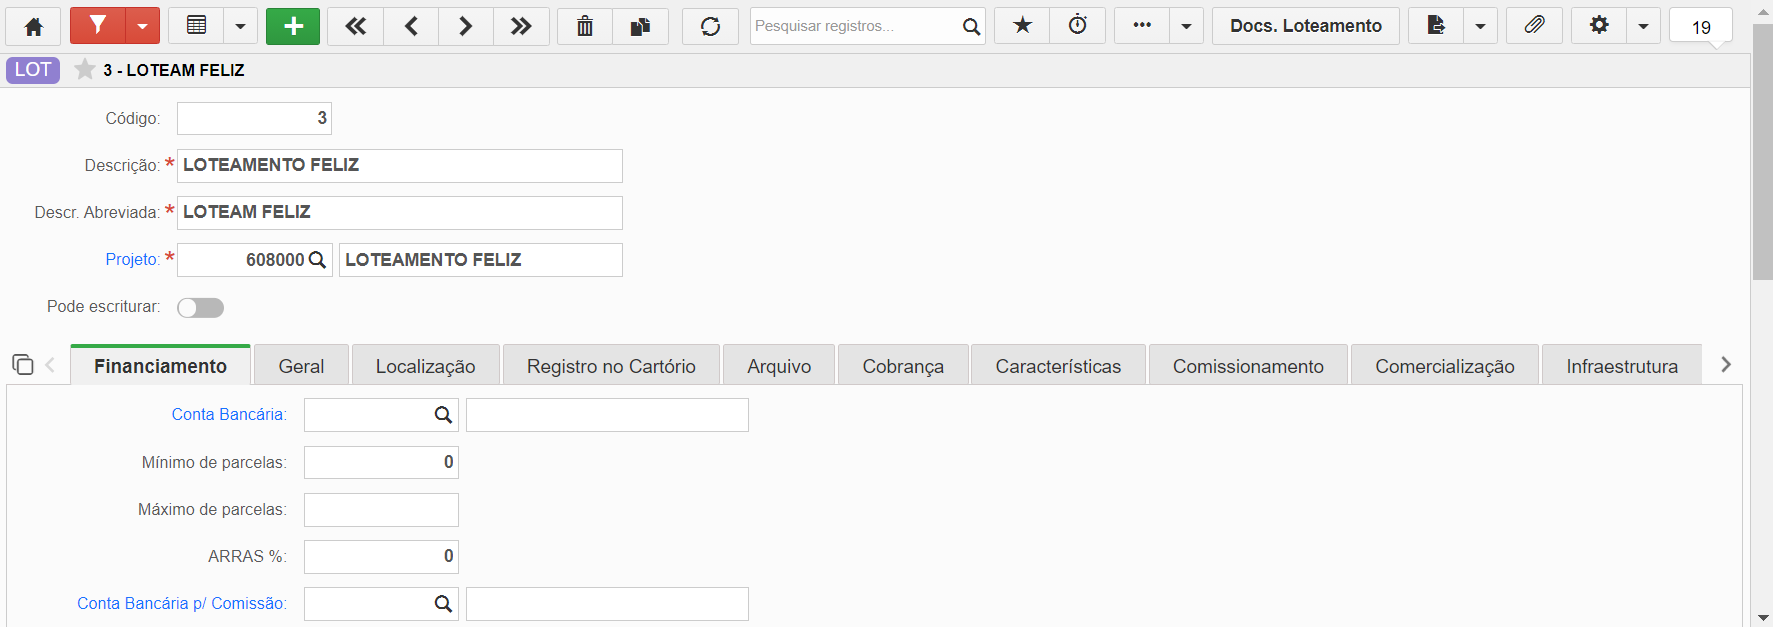Image resolution: width=1773 pixels, height=627 pixels.
Task: Refresh the record with circular arrows icon
Action: click(x=710, y=26)
